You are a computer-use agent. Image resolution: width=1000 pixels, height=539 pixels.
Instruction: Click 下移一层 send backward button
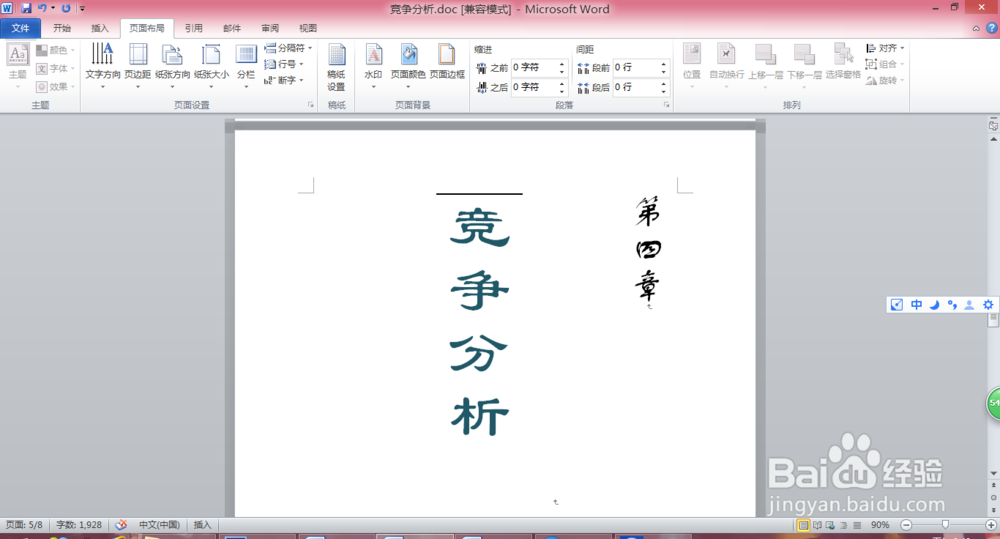tap(804, 66)
